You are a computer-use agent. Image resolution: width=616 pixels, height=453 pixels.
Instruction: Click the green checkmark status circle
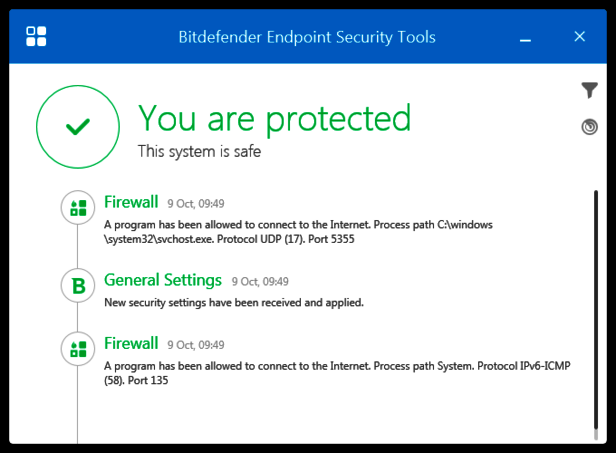[x=77, y=126]
